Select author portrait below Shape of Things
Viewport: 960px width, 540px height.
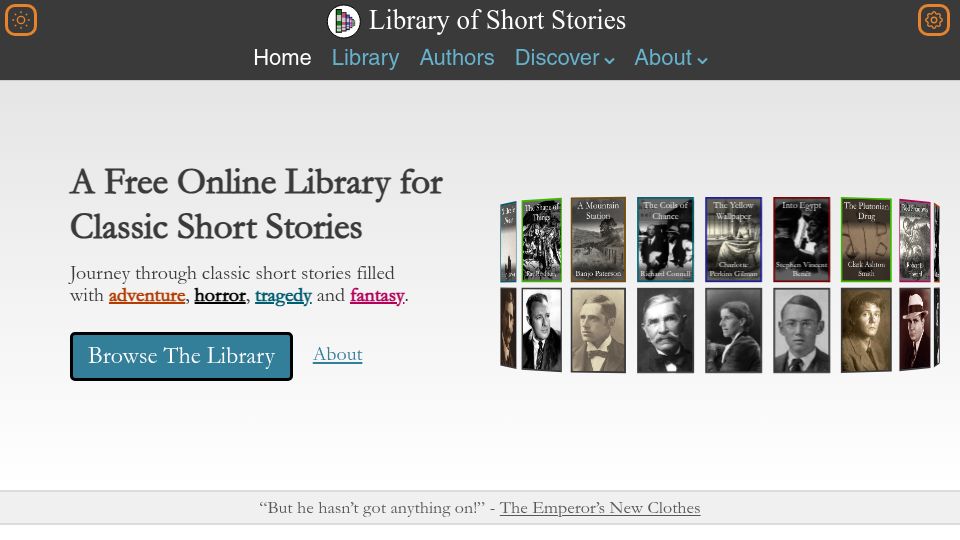click(x=542, y=331)
